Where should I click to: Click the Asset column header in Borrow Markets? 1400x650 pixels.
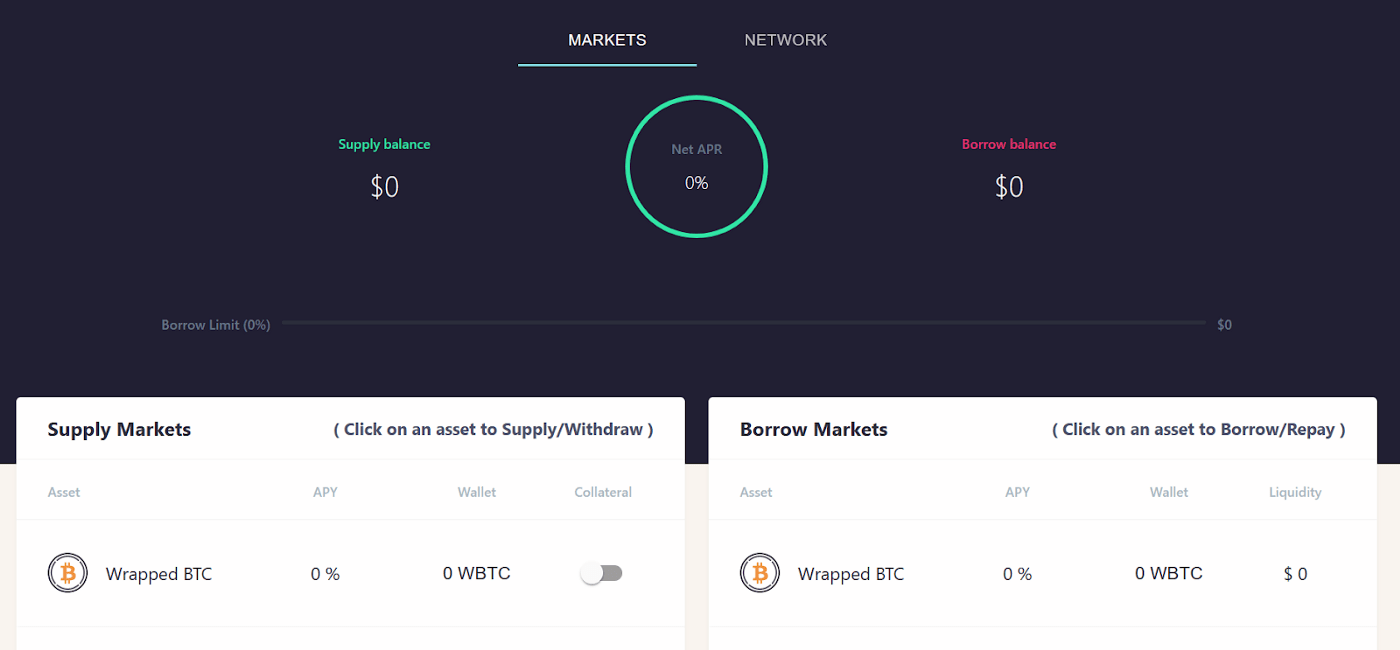click(756, 492)
